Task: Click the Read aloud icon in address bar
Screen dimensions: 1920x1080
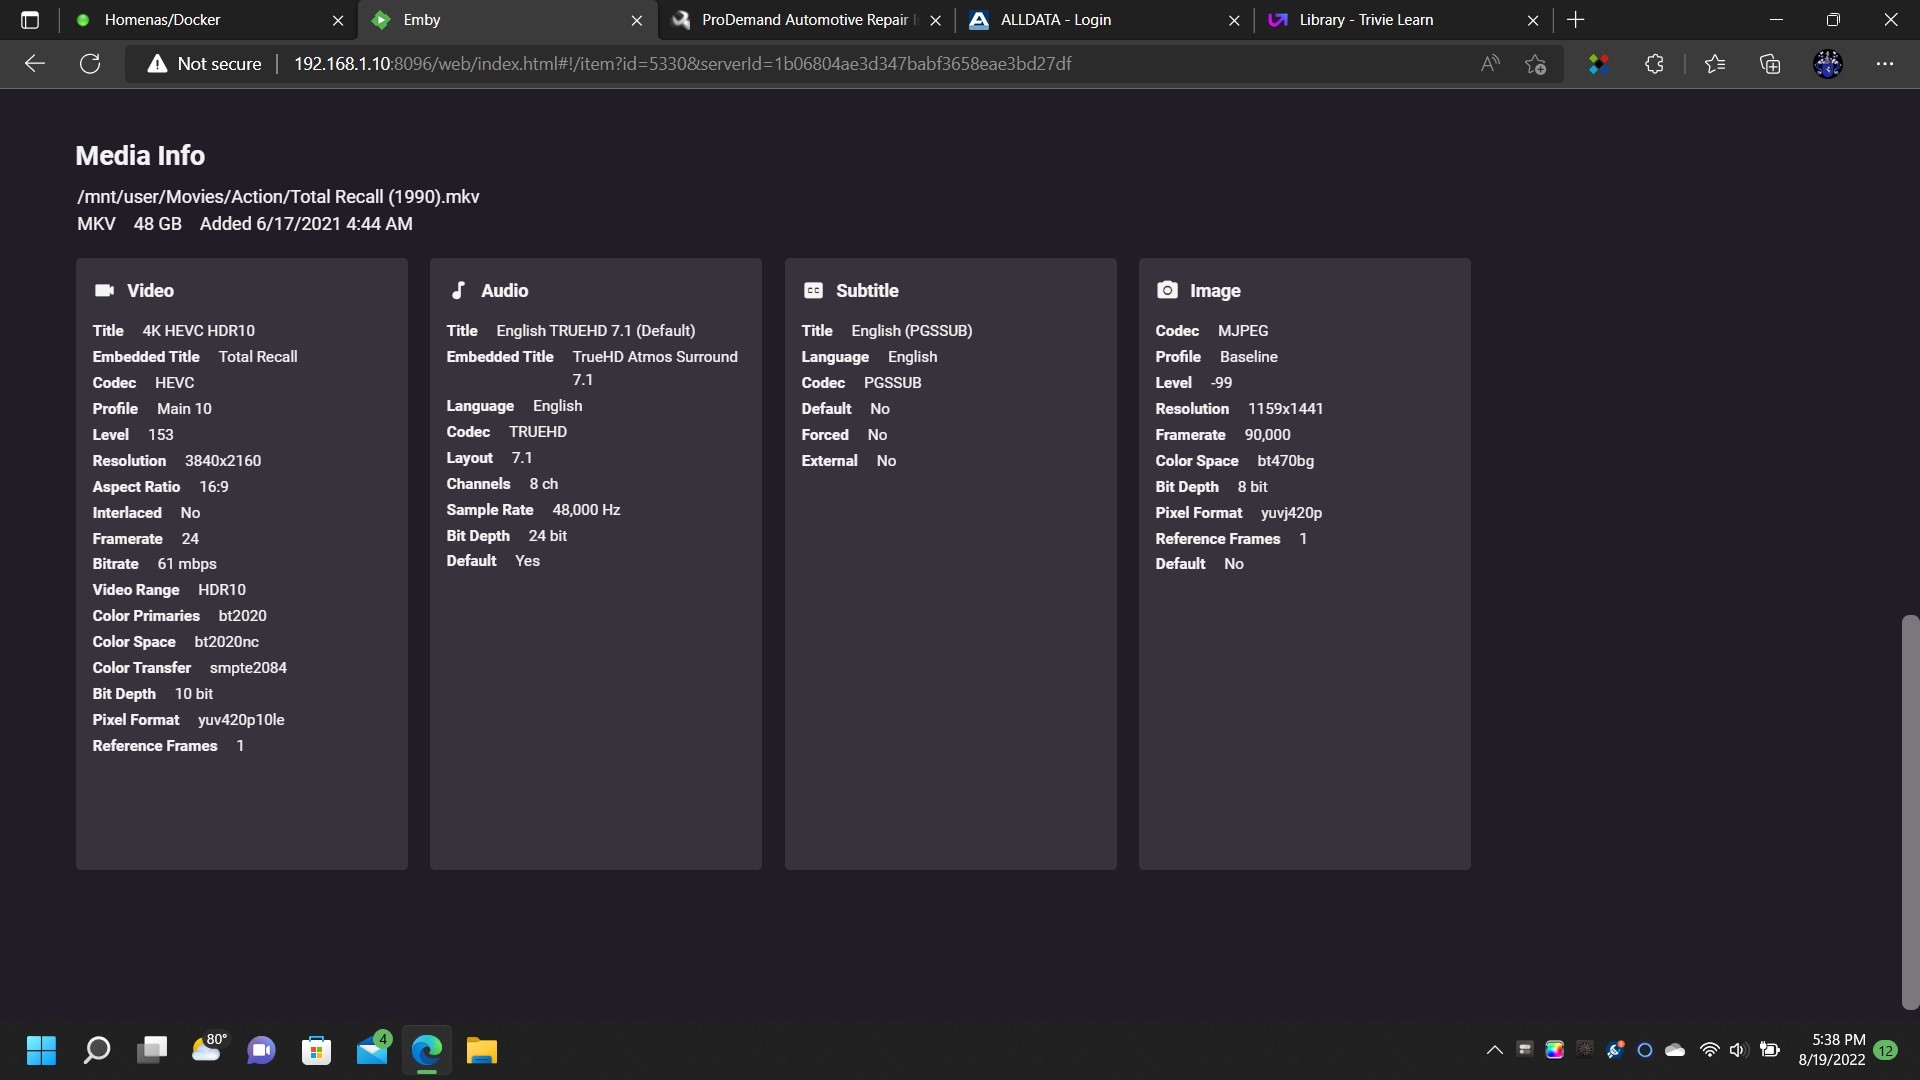Action: click(1490, 64)
